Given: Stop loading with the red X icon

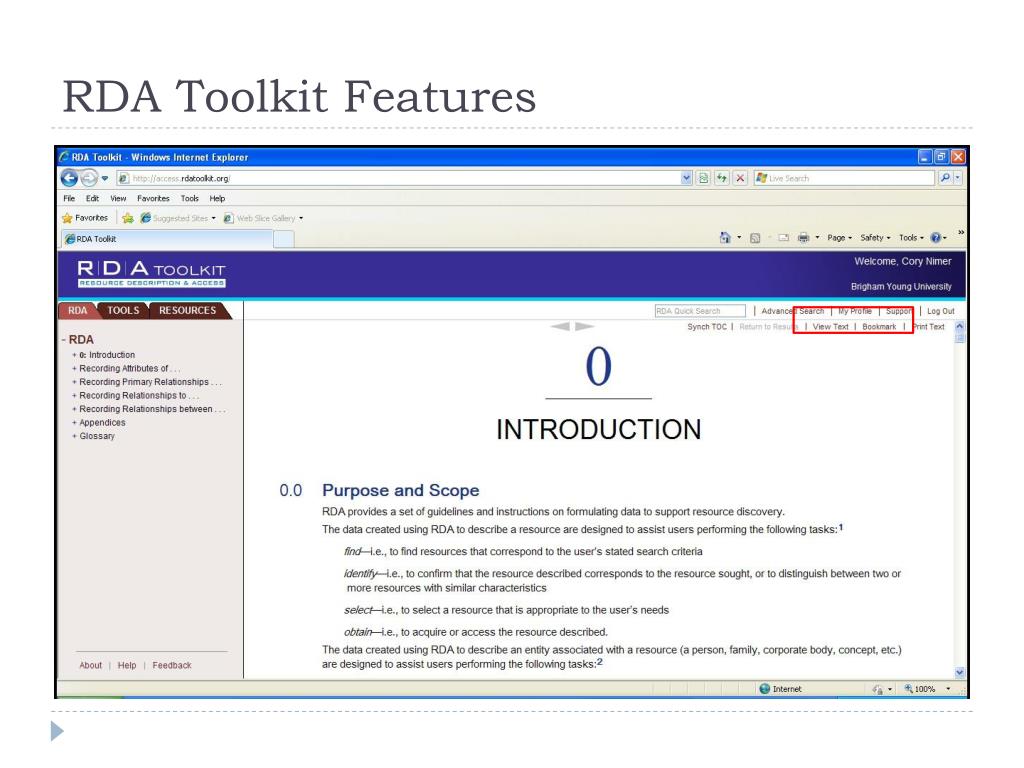Looking at the screenshot, I should 740,178.
